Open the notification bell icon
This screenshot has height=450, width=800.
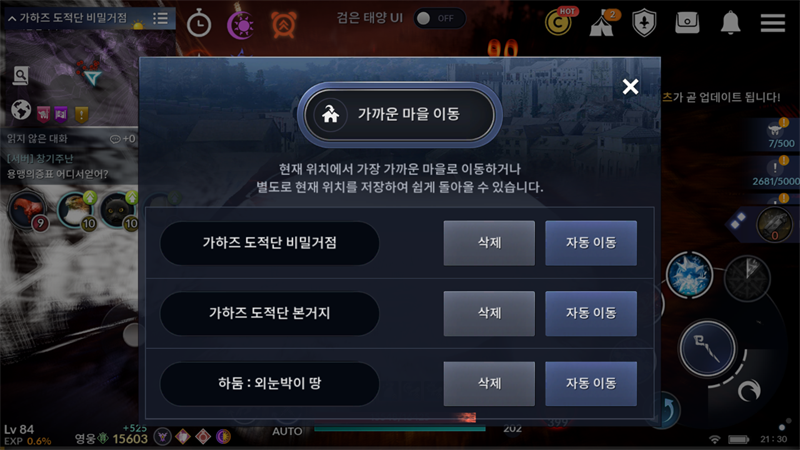pos(730,22)
